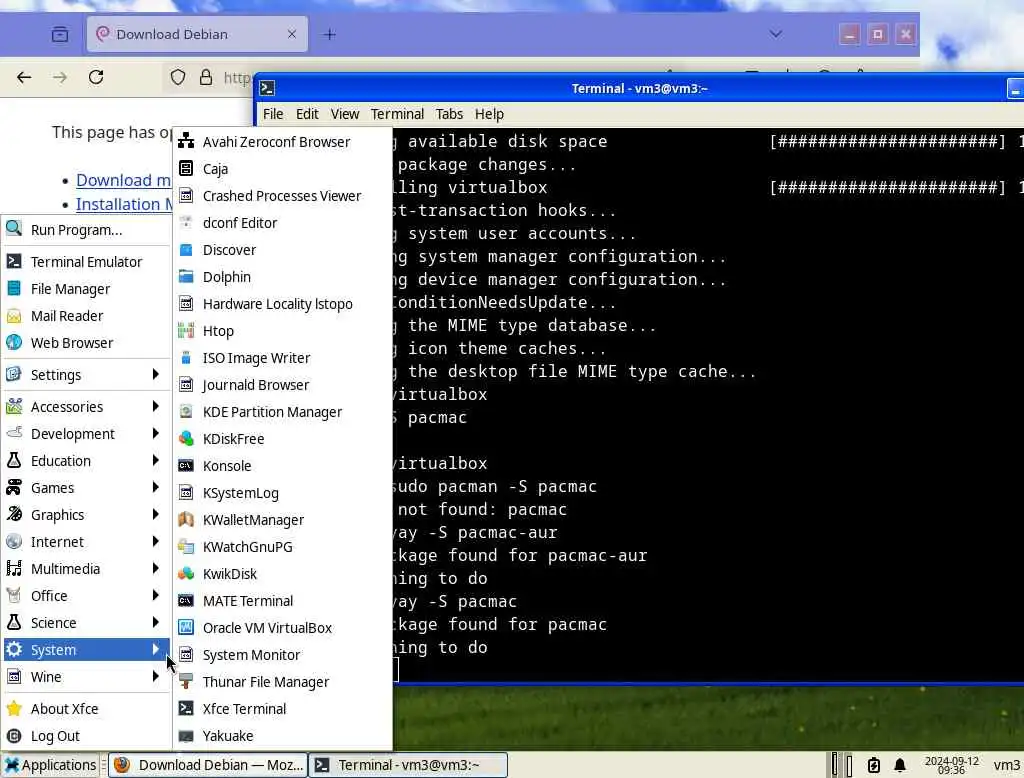Open Hardware Locality lstopo
The width and height of the screenshot is (1024, 778).
pos(282,304)
